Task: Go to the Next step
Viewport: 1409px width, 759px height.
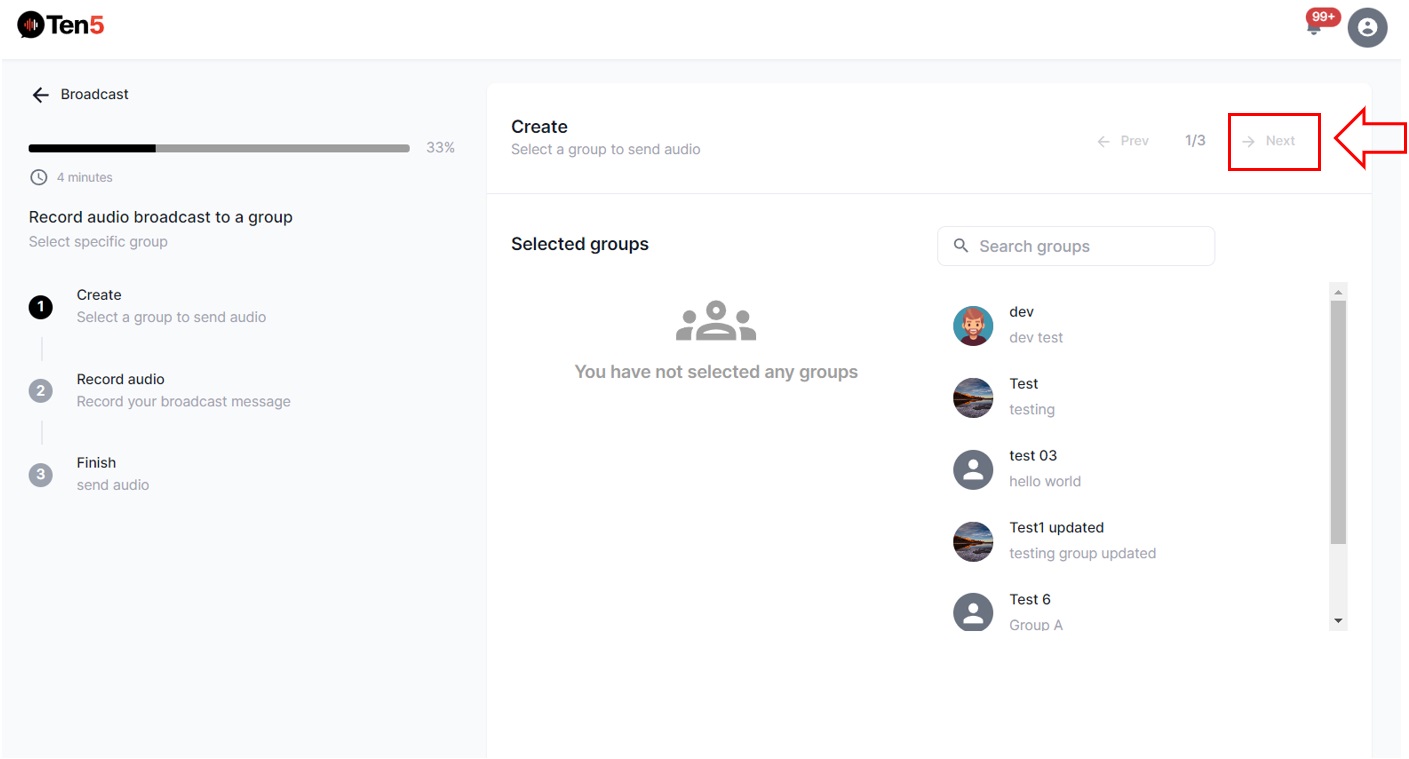Action: point(1269,141)
